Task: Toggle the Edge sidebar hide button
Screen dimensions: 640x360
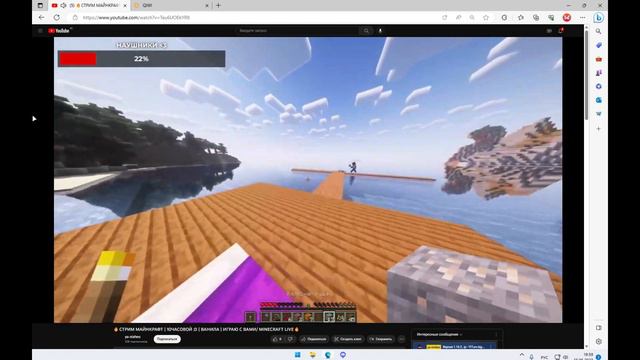Action: (x=598, y=328)
